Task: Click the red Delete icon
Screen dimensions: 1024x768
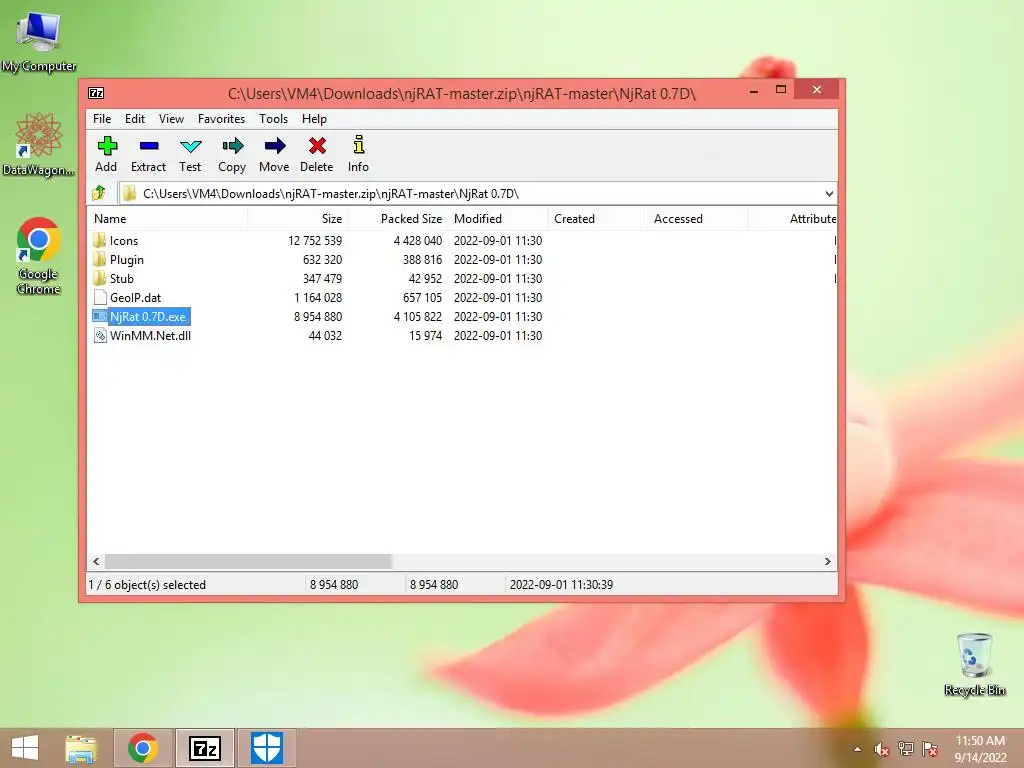Action: coord(317,145)
